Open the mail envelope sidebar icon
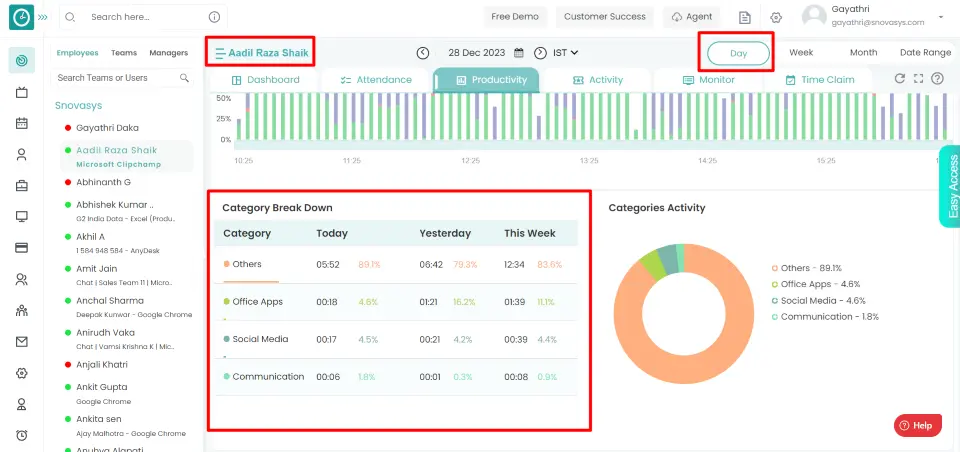 coord(21,342)
